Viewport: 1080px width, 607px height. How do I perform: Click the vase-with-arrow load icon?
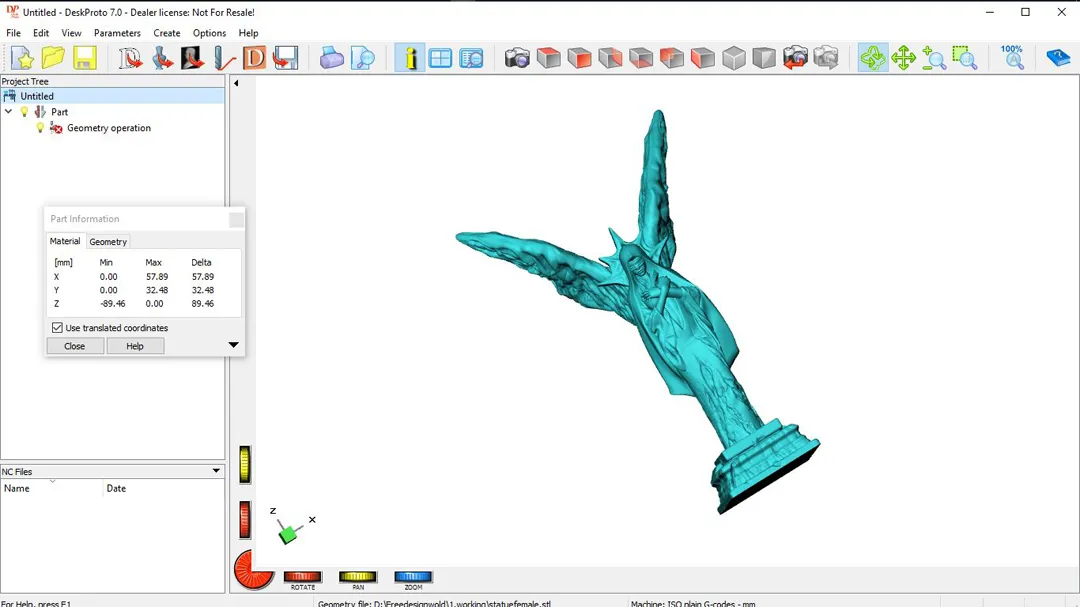click(162, 58)
